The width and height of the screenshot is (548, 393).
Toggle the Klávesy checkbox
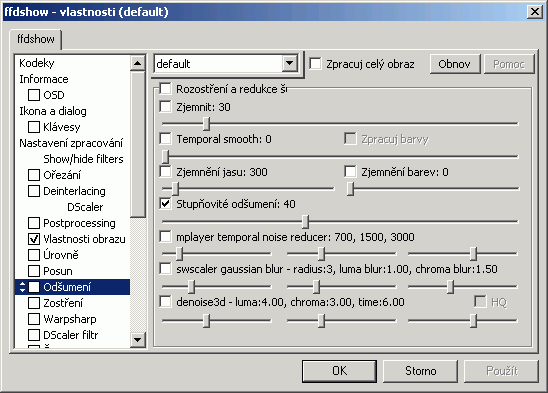point(34,127)
